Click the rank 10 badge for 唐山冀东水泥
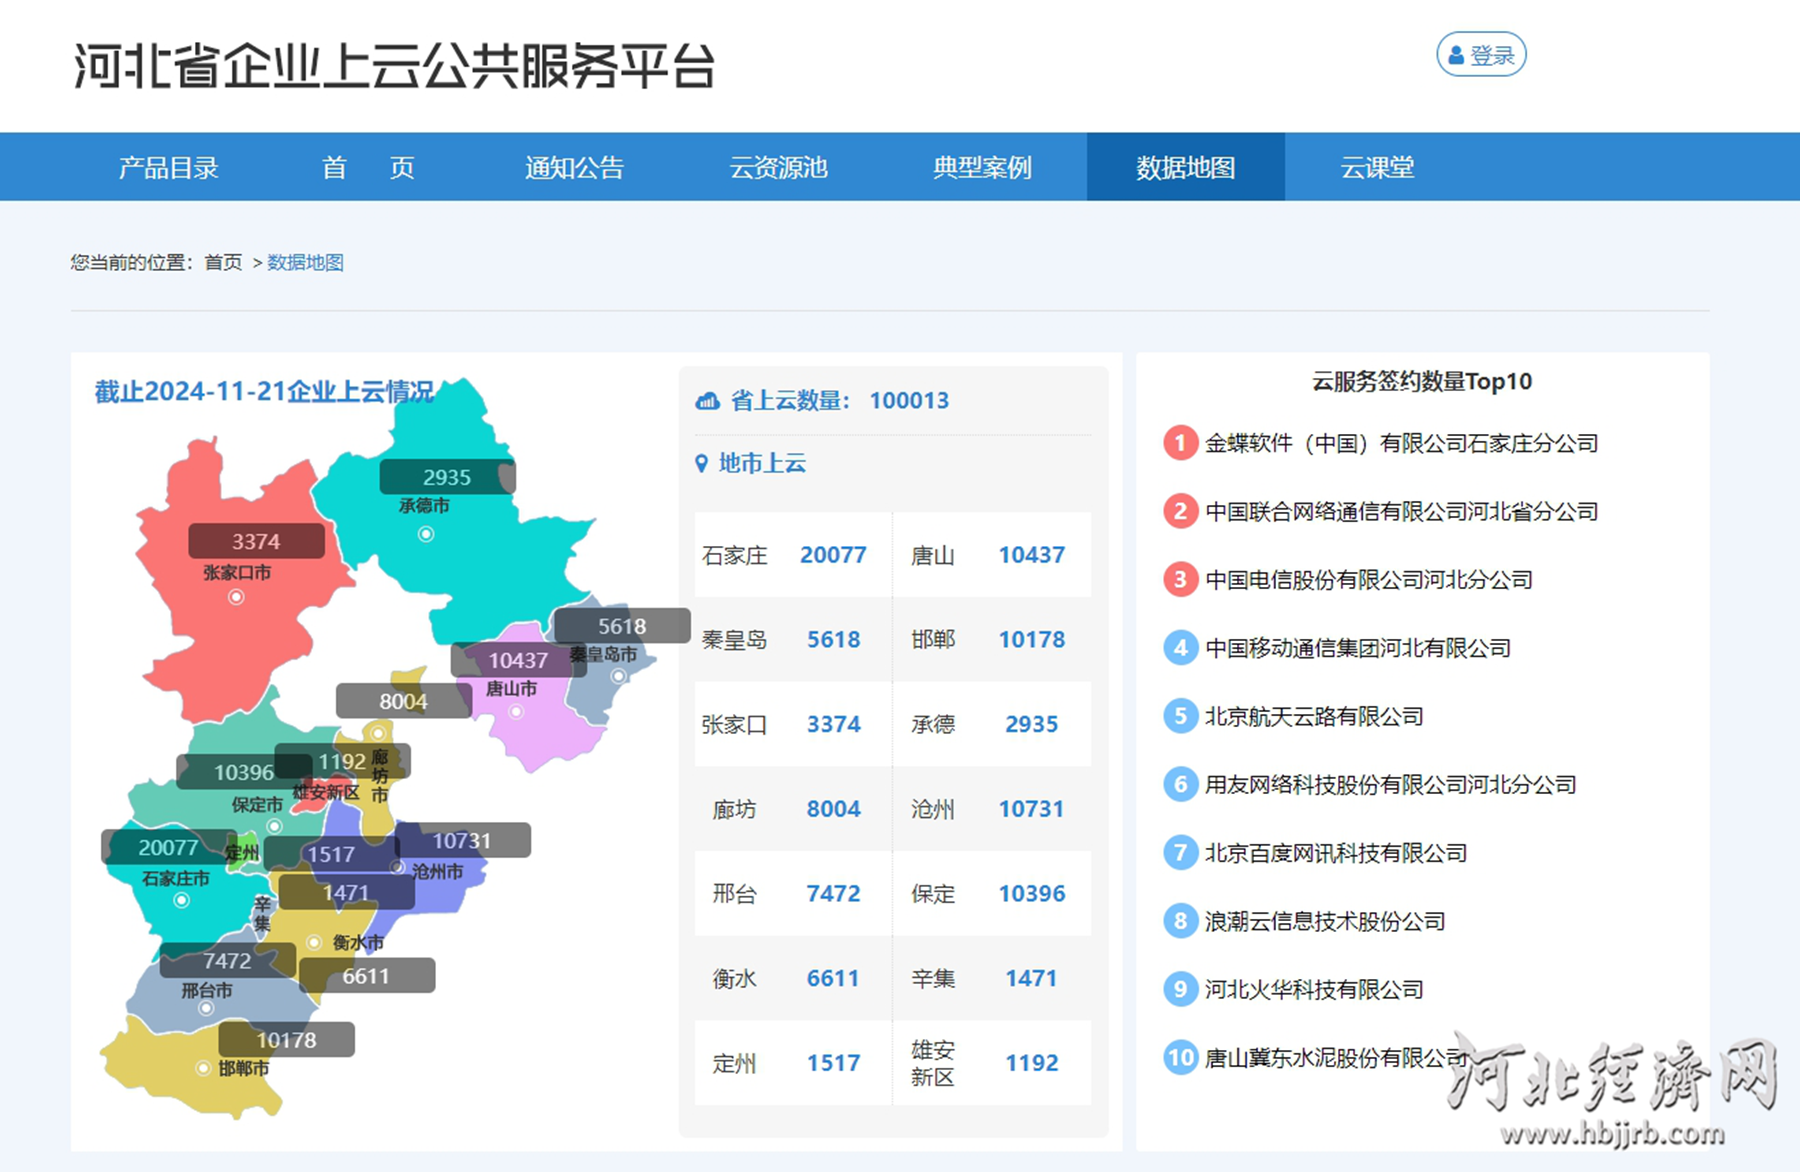 1180,1057
